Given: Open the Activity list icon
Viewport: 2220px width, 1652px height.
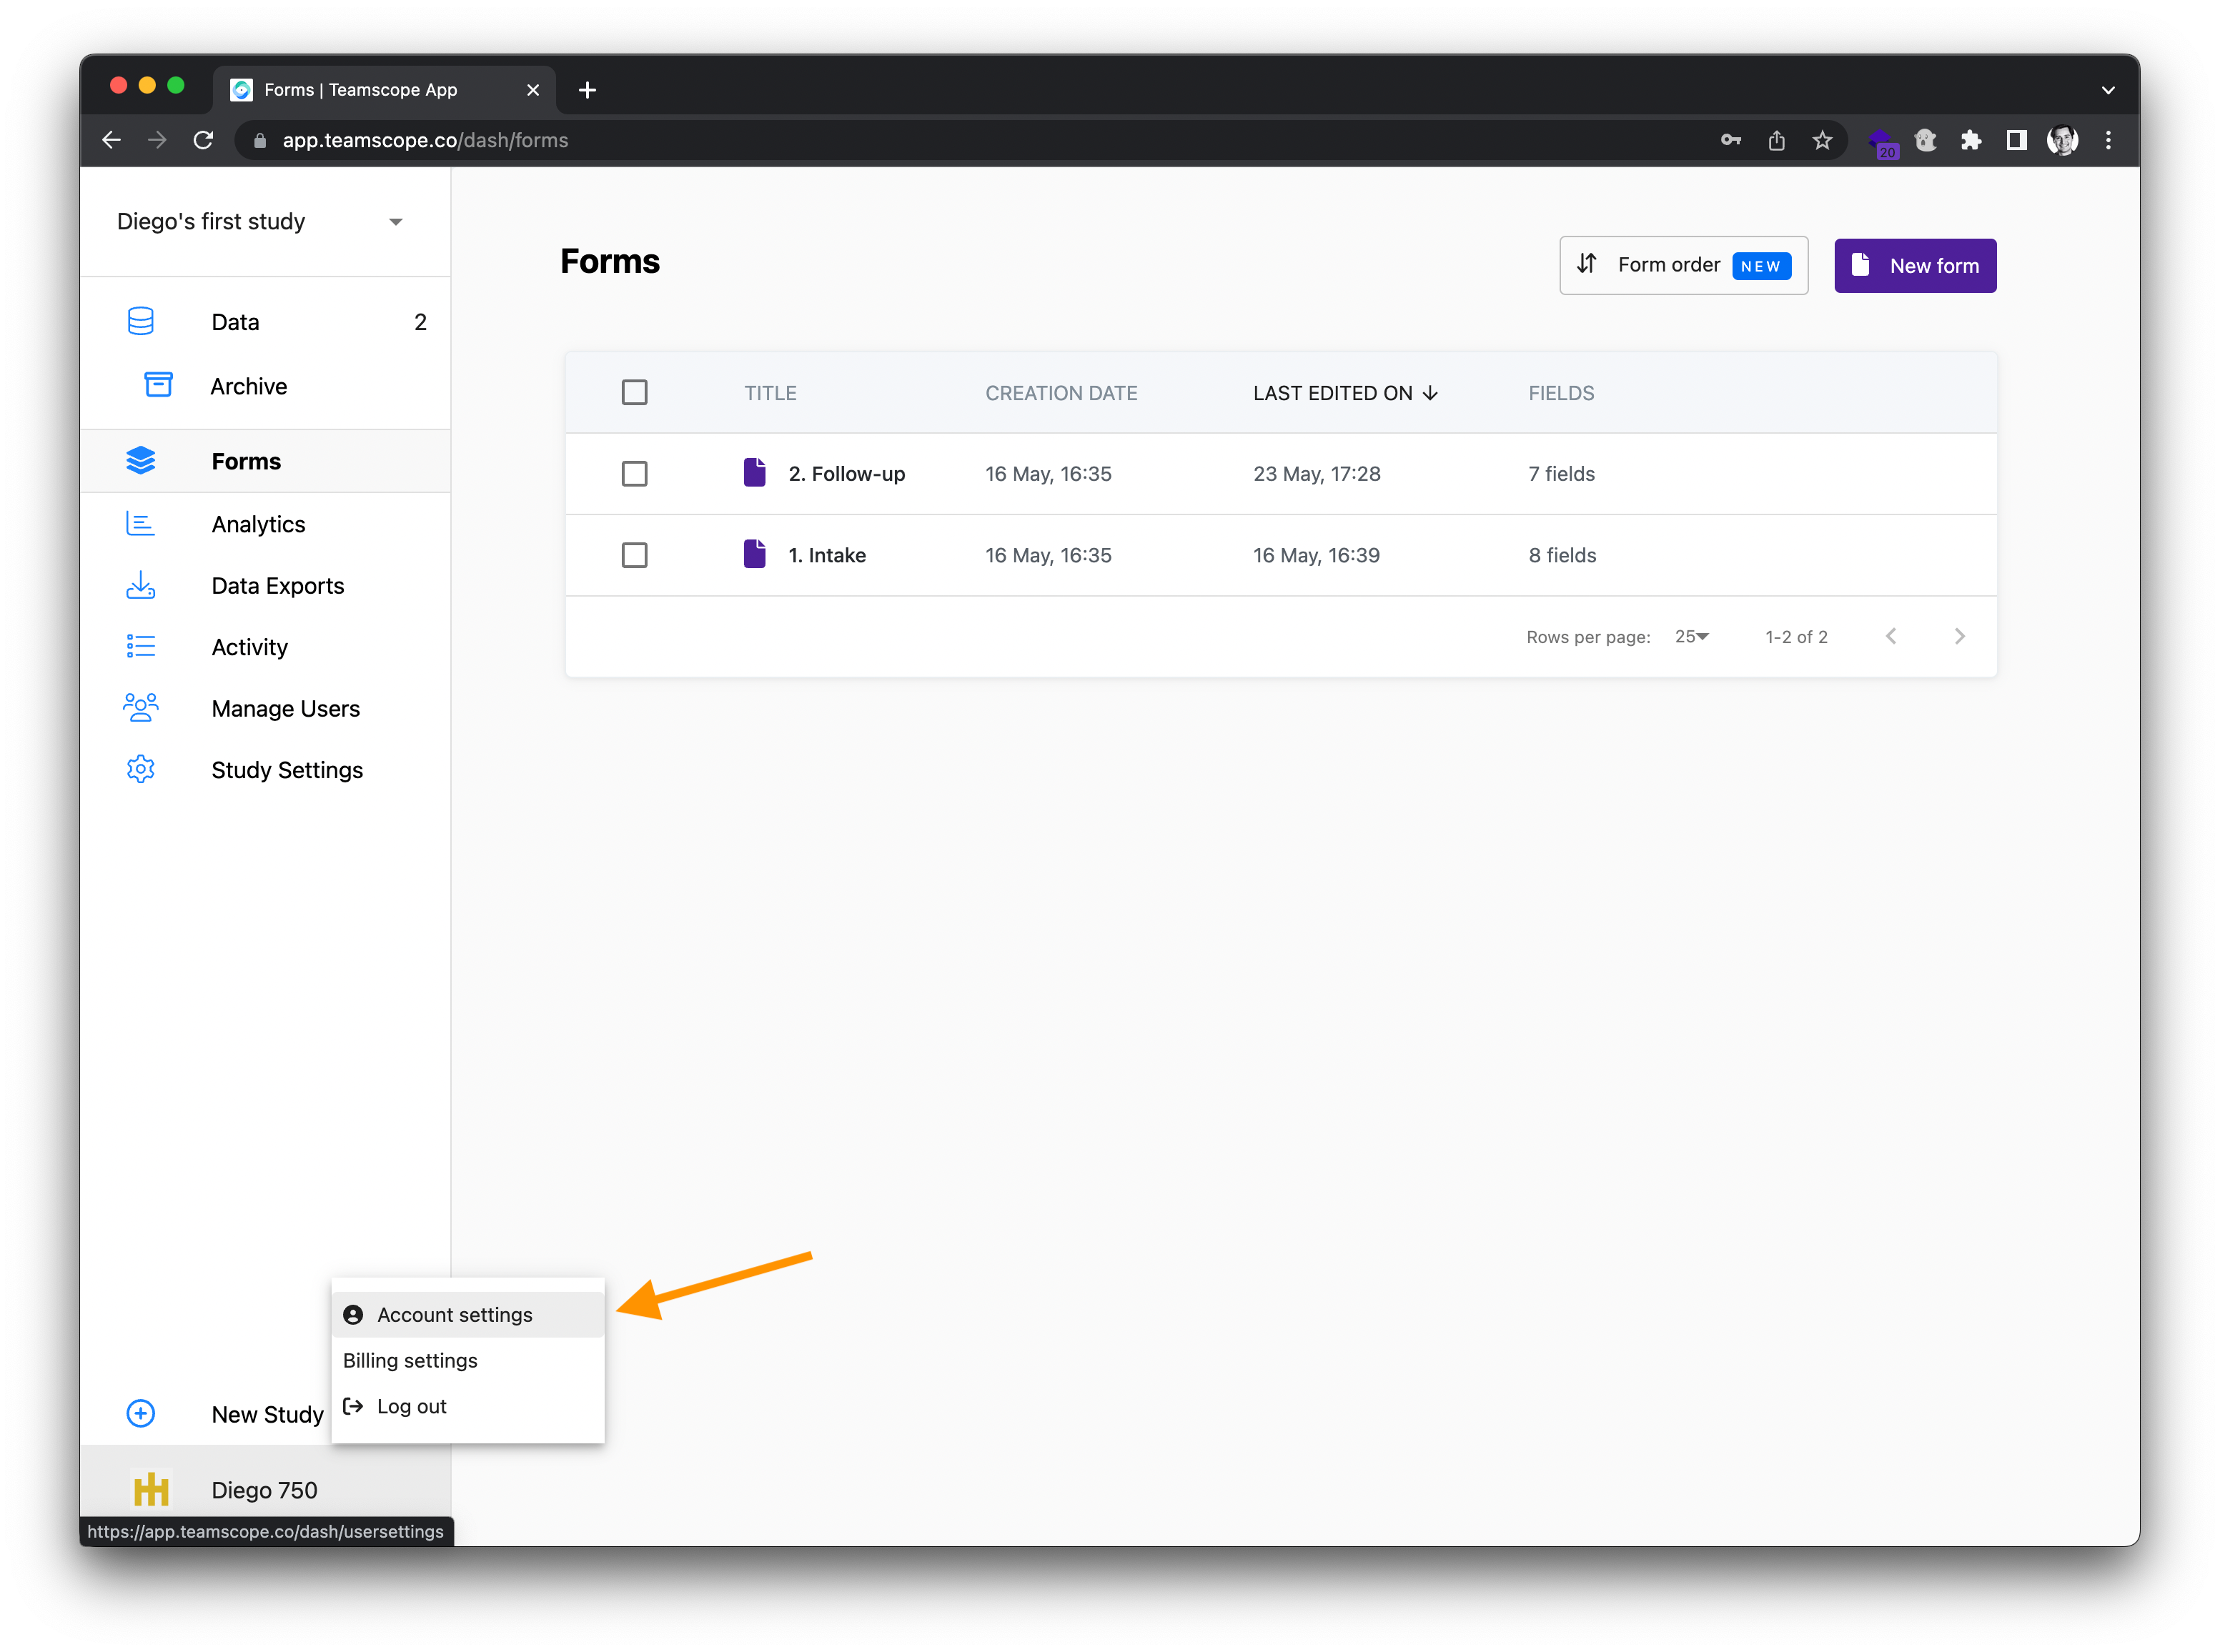Looking at the screenshot, I should [x=141, y=647].
